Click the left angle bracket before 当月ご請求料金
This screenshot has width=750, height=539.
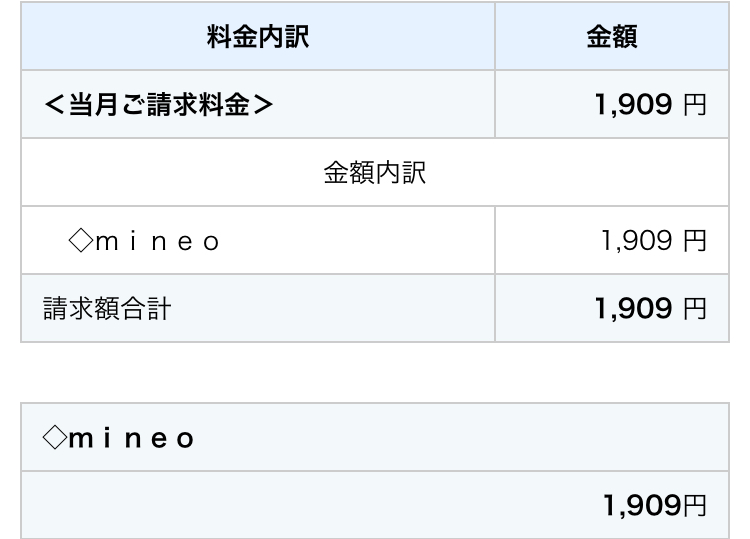click(54, 105)
